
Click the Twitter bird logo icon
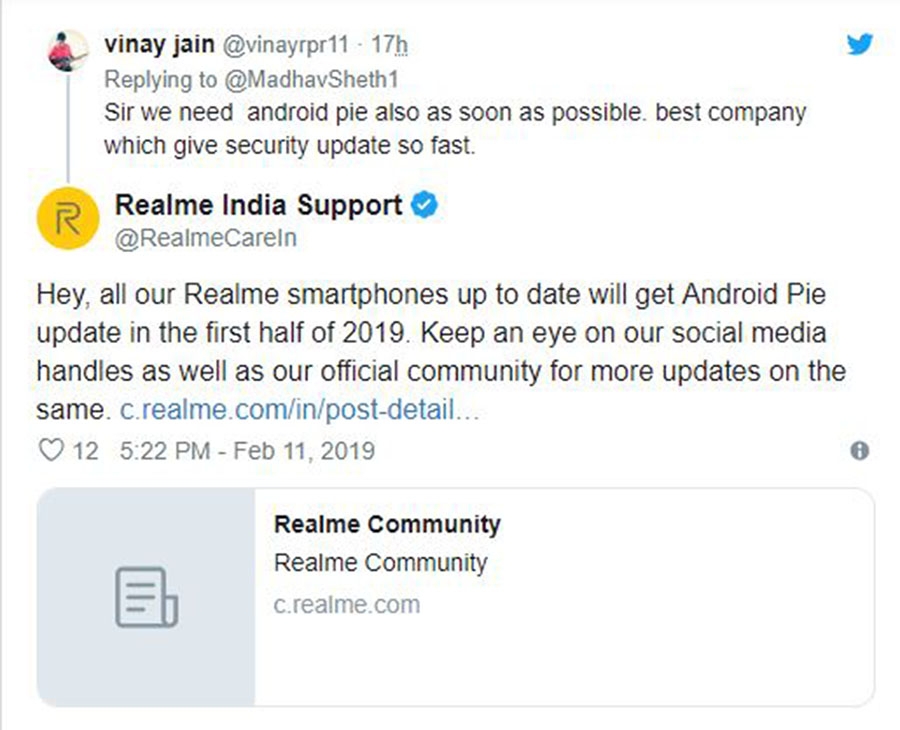tap(859, 44)
